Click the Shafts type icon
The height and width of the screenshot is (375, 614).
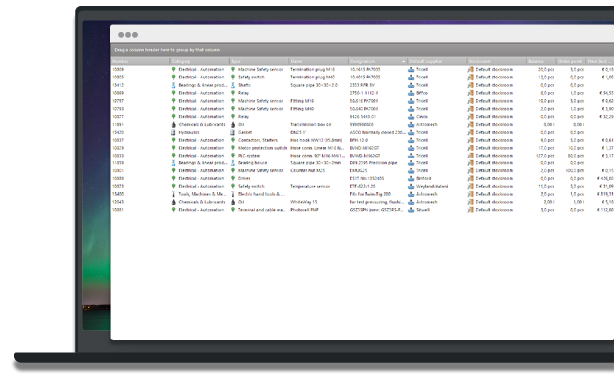(233, 85)
